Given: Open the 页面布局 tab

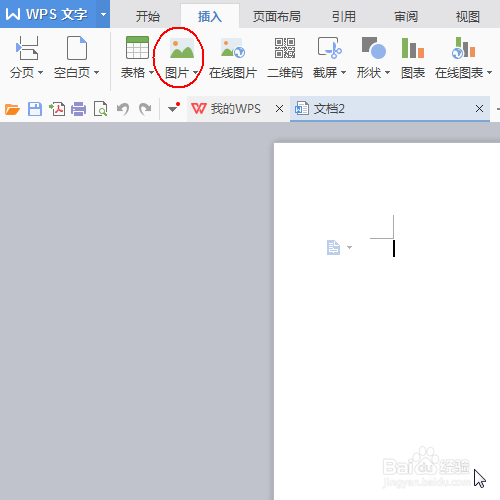Looking at the screenshot, I should click(276, 16).
